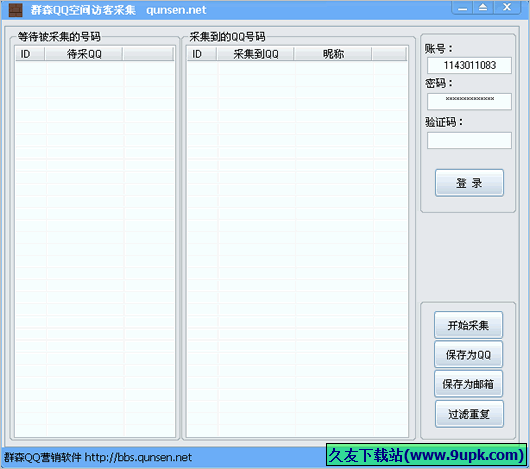
Task: Click the 待采QQ column header
Action: [83, 54]
